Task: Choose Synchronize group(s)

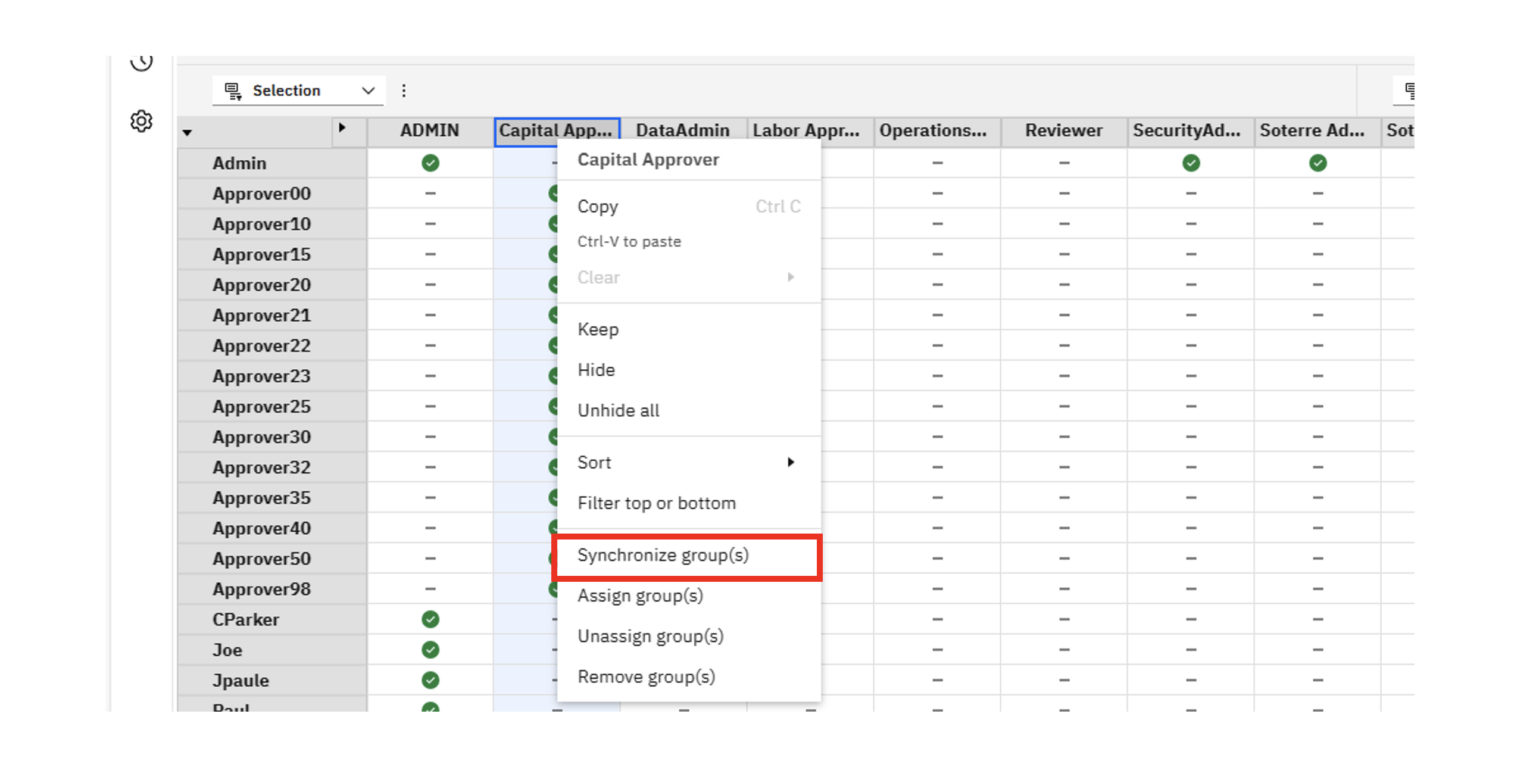Action: [689, 555]
